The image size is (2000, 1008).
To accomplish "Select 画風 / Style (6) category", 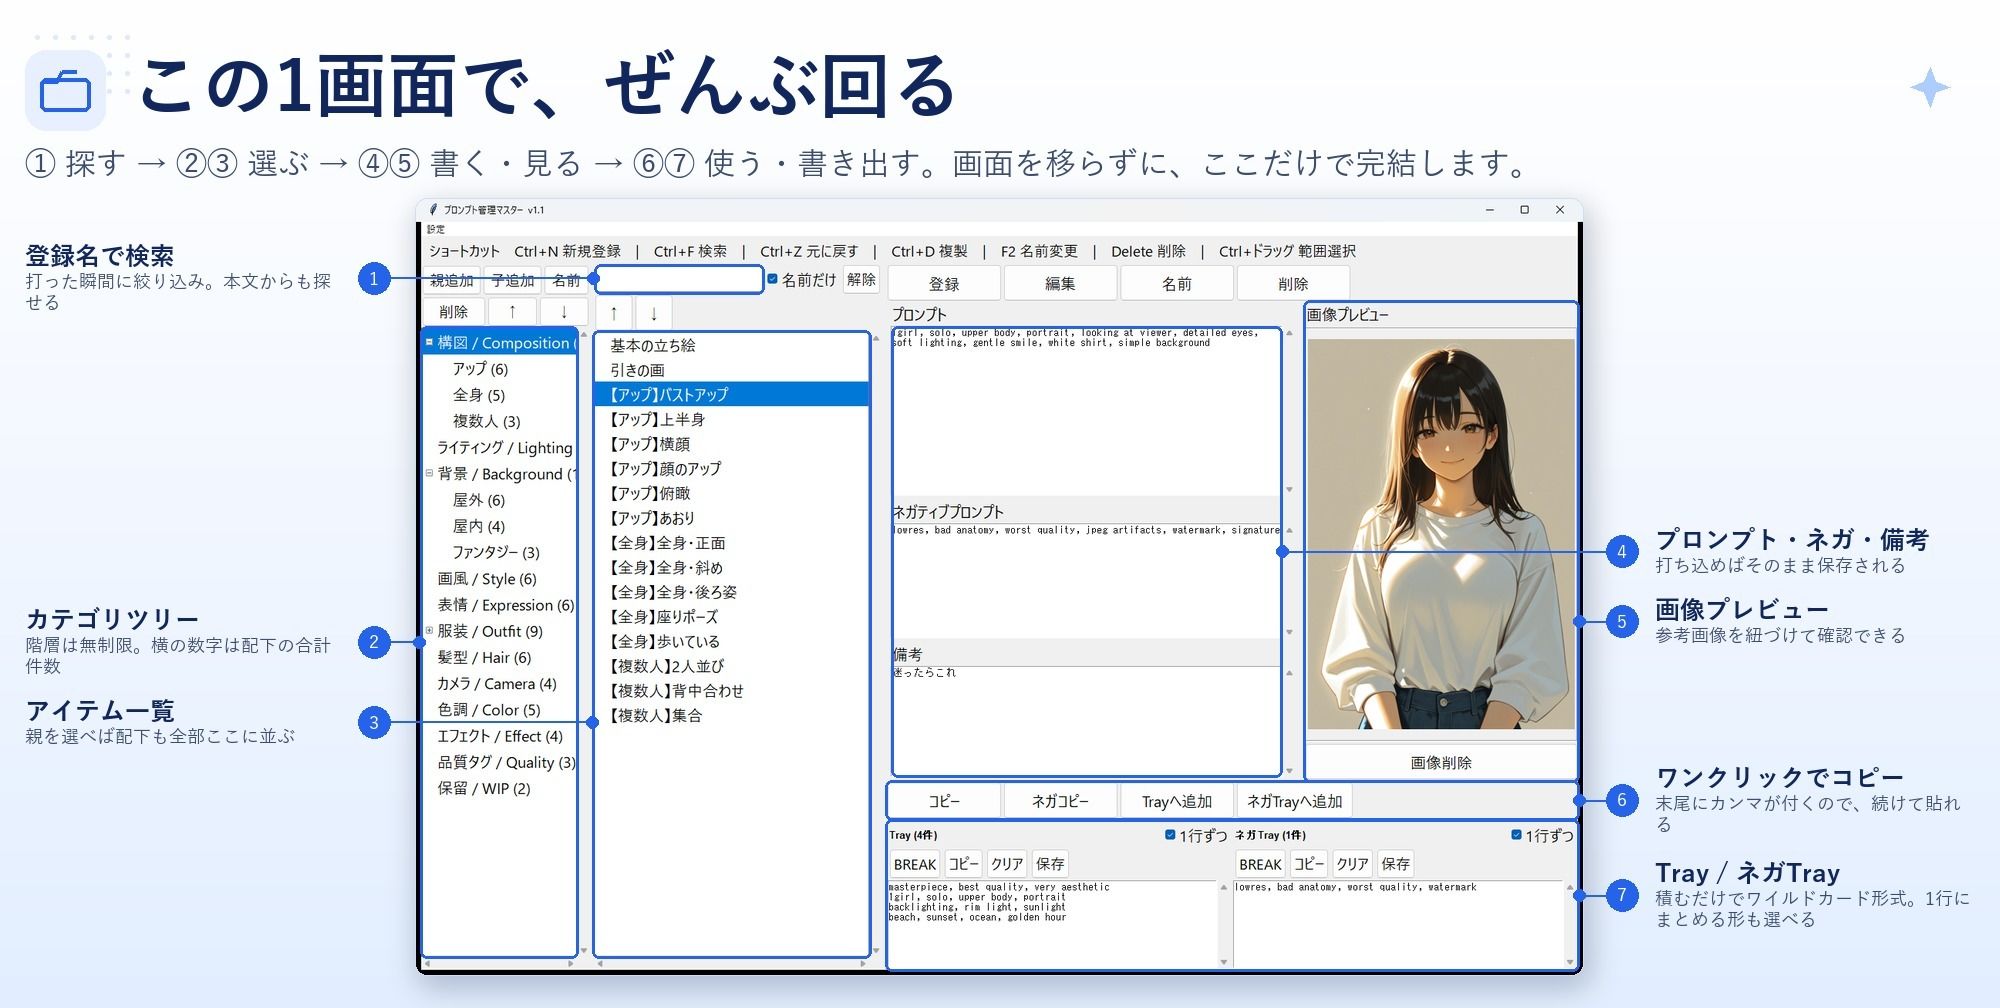I will pyautogui.click(x=487, y=578).
